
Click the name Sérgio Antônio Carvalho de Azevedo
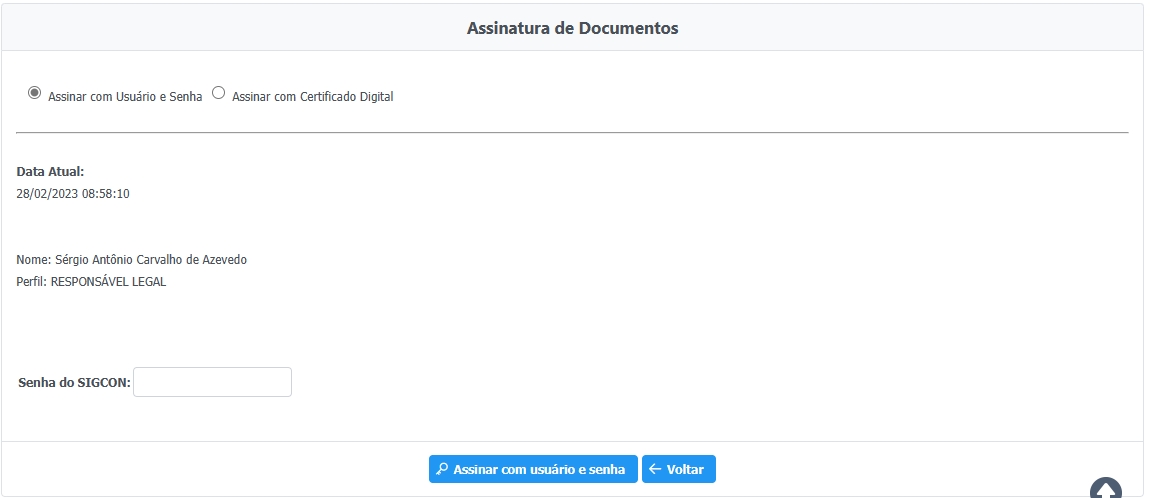150,260
